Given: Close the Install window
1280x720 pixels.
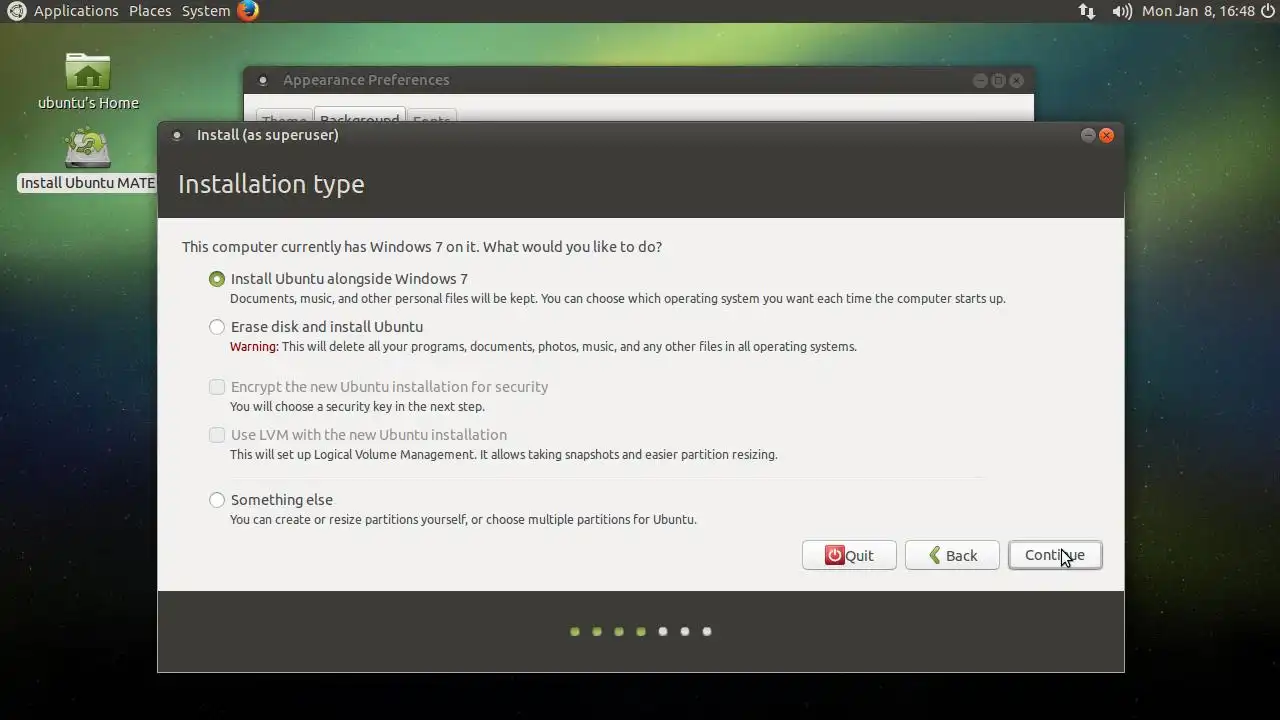Looking at the screenshot, I should point(1106,135).
